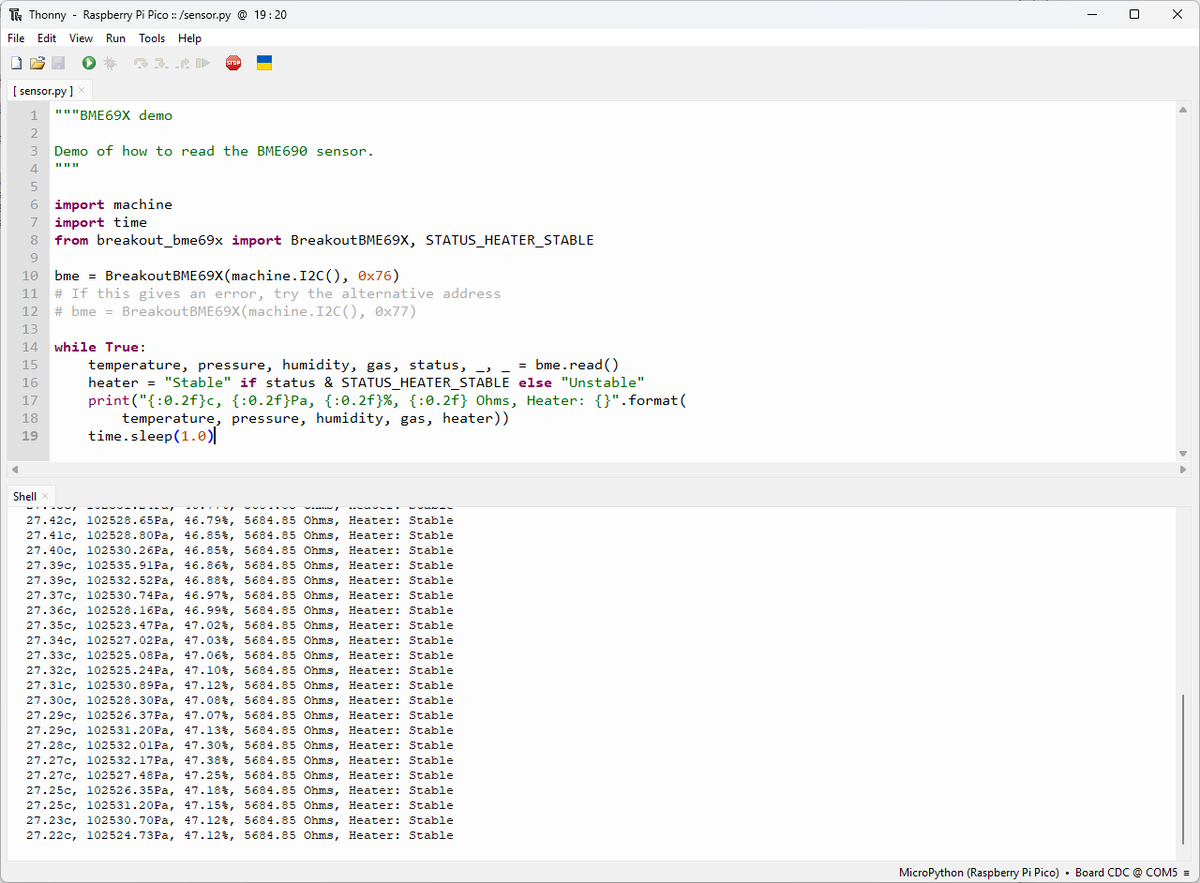Open a file using the folder icon

click(37, 63)
